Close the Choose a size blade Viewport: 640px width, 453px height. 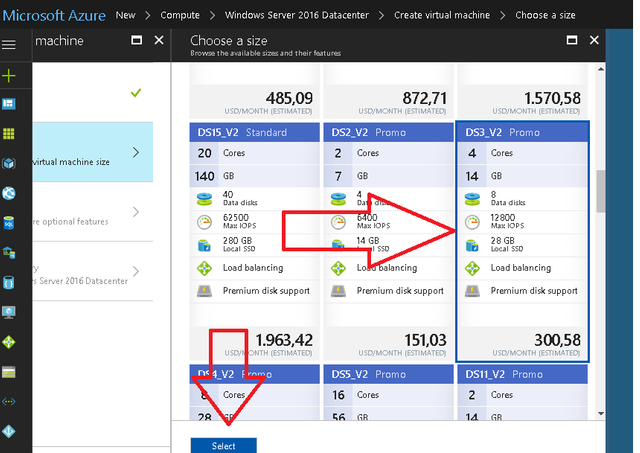[x=594, y=40]
